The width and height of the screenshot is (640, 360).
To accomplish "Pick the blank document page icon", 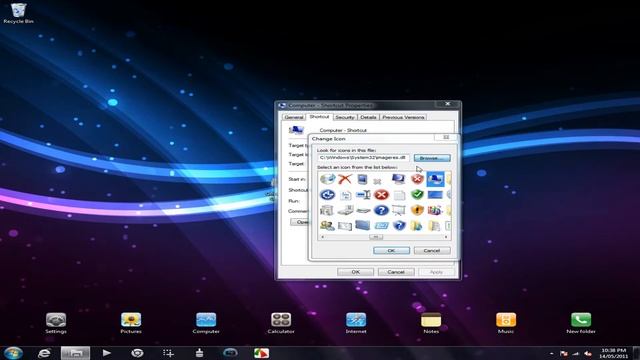I will tap(399, 195).
